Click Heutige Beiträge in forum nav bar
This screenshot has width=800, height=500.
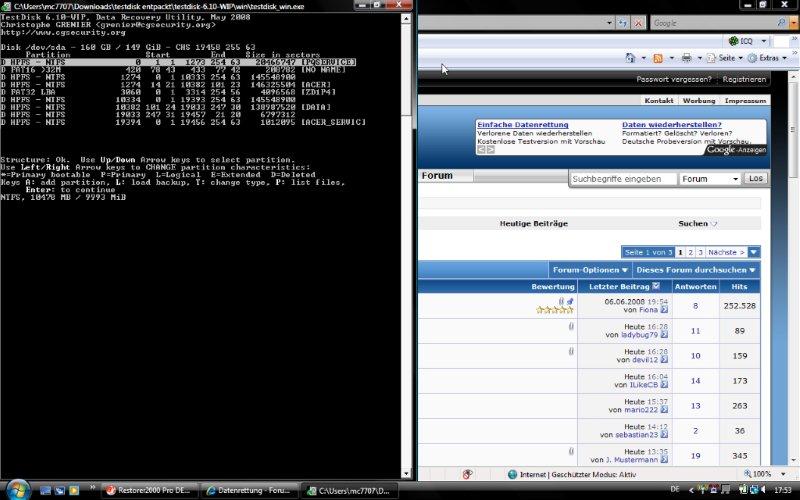534,223
